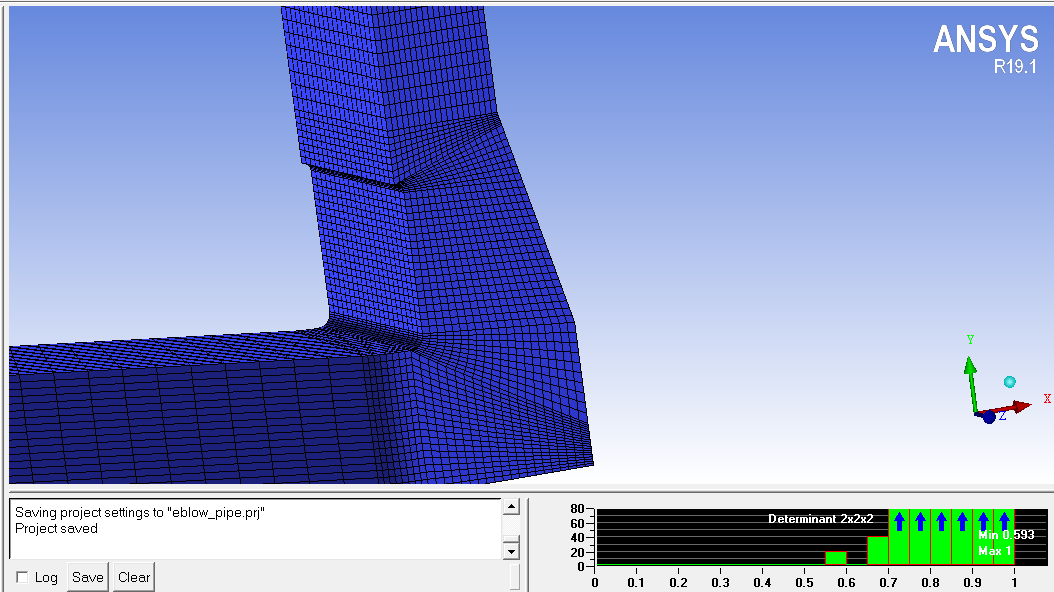Click the cyan isometric view sphere
1054x592 pixels.
[1010, 382]
